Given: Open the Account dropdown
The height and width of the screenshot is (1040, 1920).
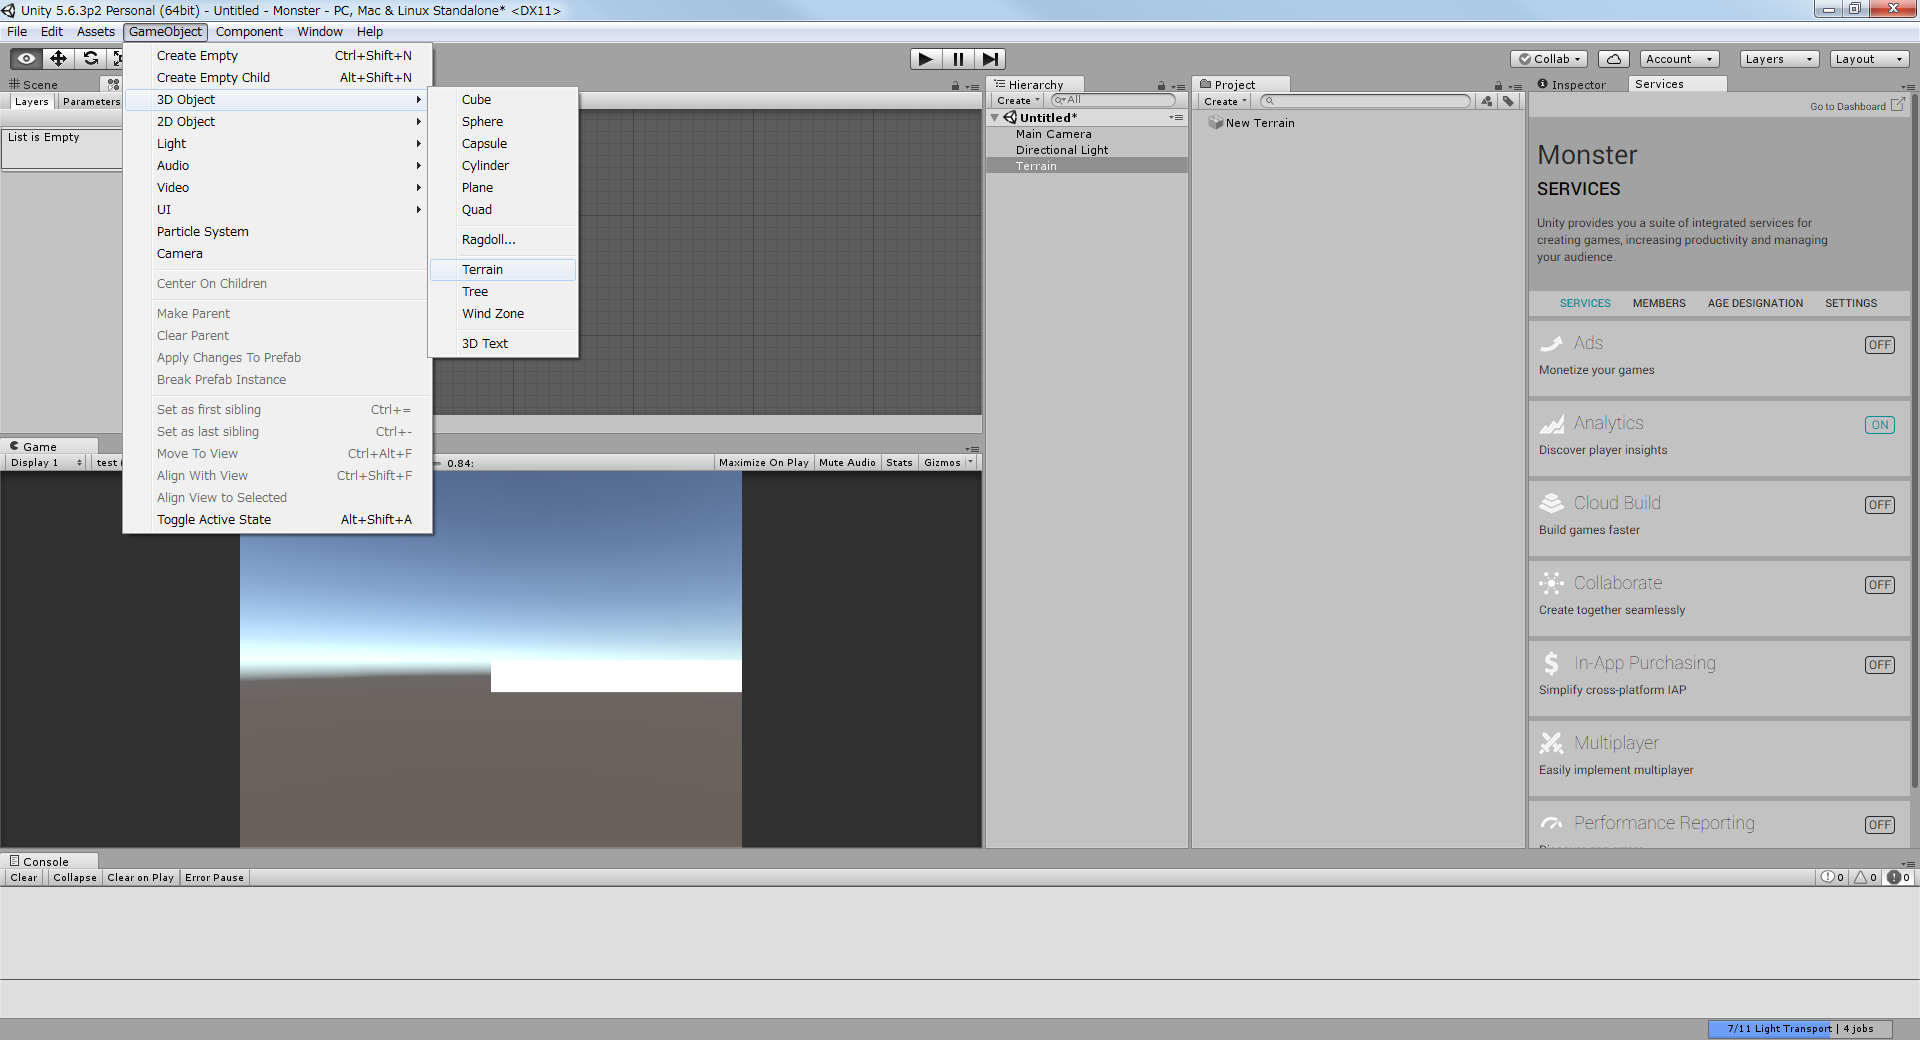Looking at the screenshot, I should 1679,59.
